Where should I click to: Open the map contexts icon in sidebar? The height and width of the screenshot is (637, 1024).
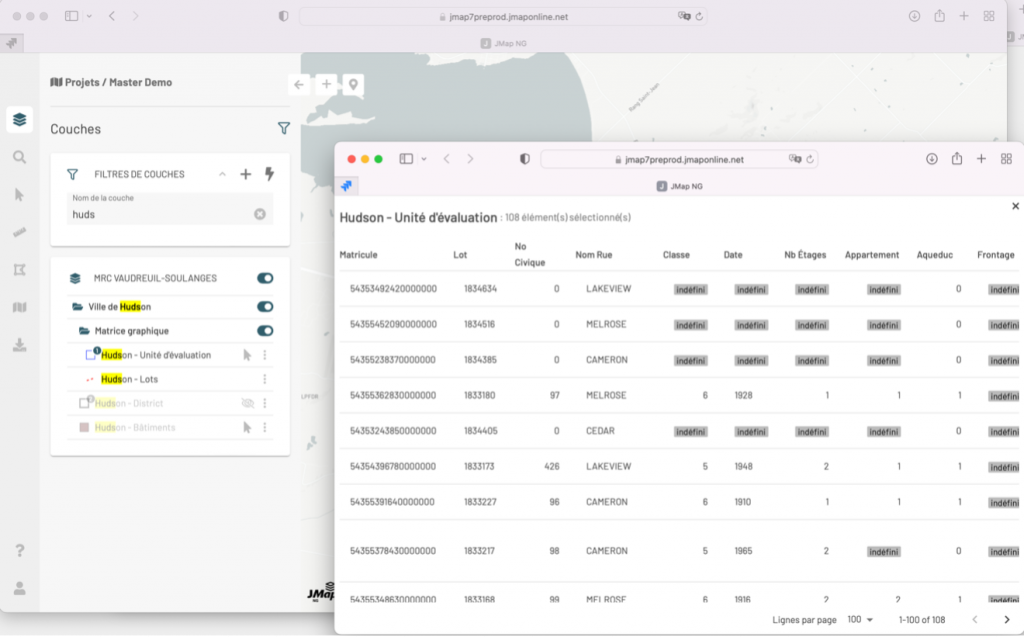[x=20, y=307]
